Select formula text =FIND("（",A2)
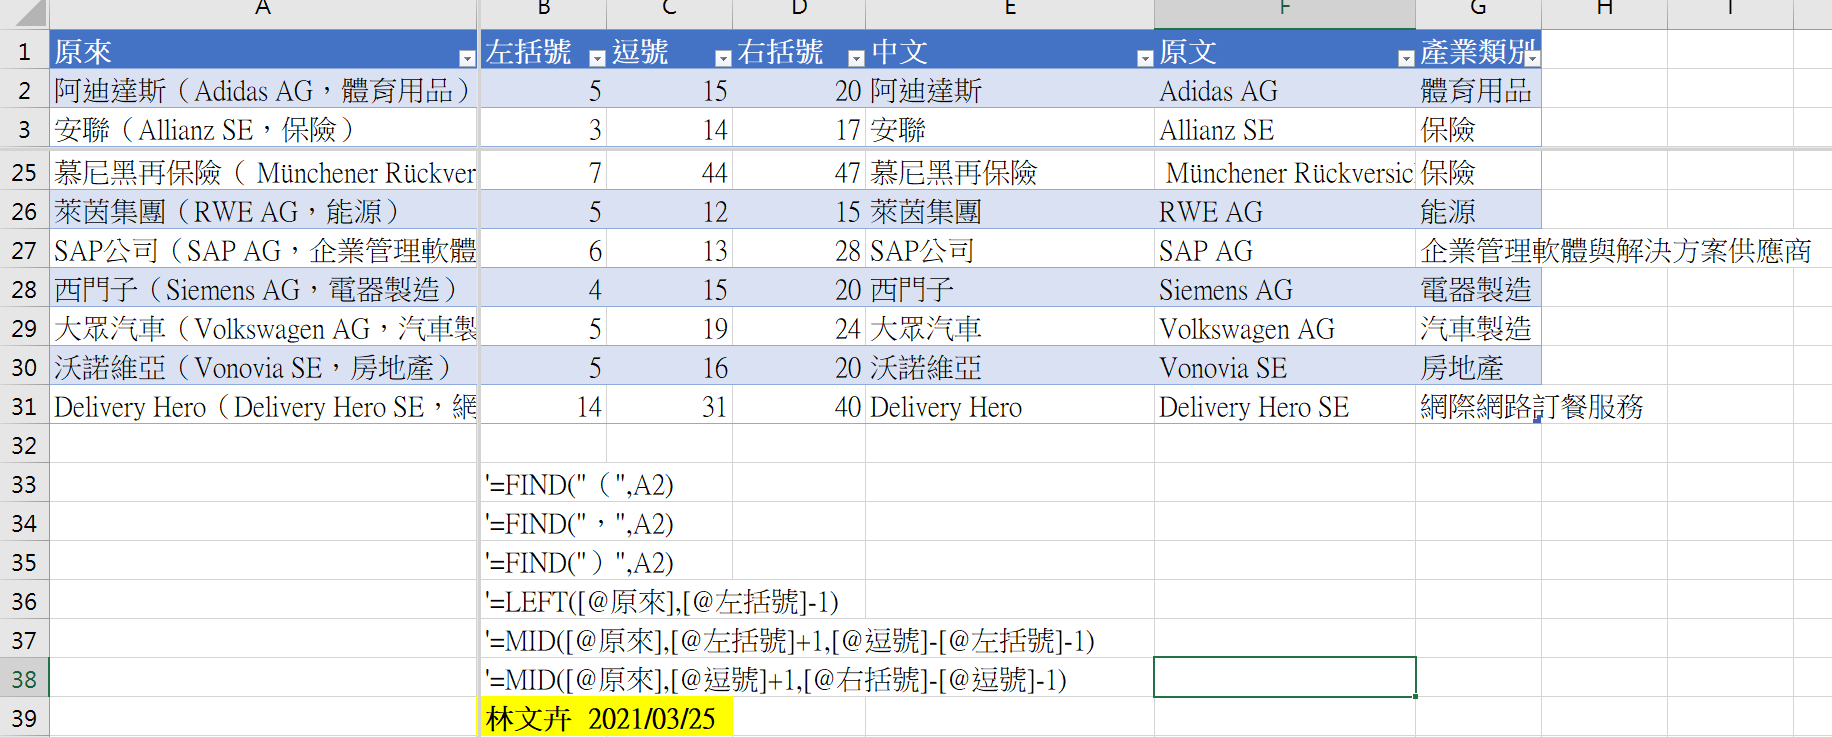Viewport: 1832px width, 737px height. (x=579, y=485)
